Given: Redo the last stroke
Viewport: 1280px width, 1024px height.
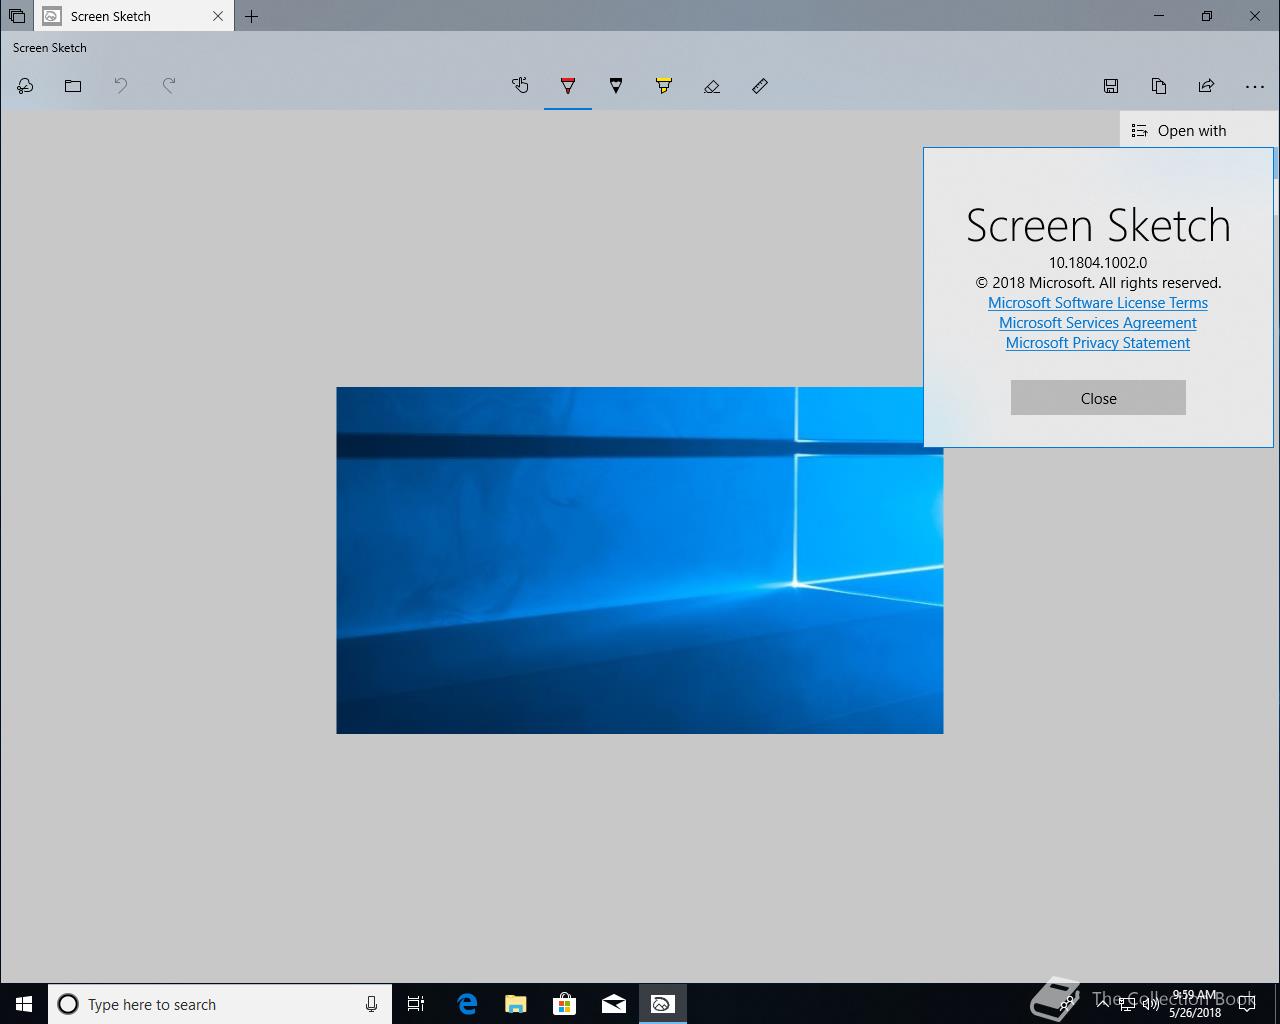Looking at the screenshot, I should point(169,86).
